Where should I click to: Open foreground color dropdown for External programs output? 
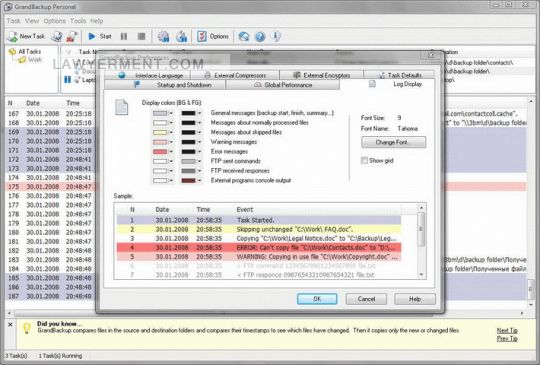tap(199, 181)
